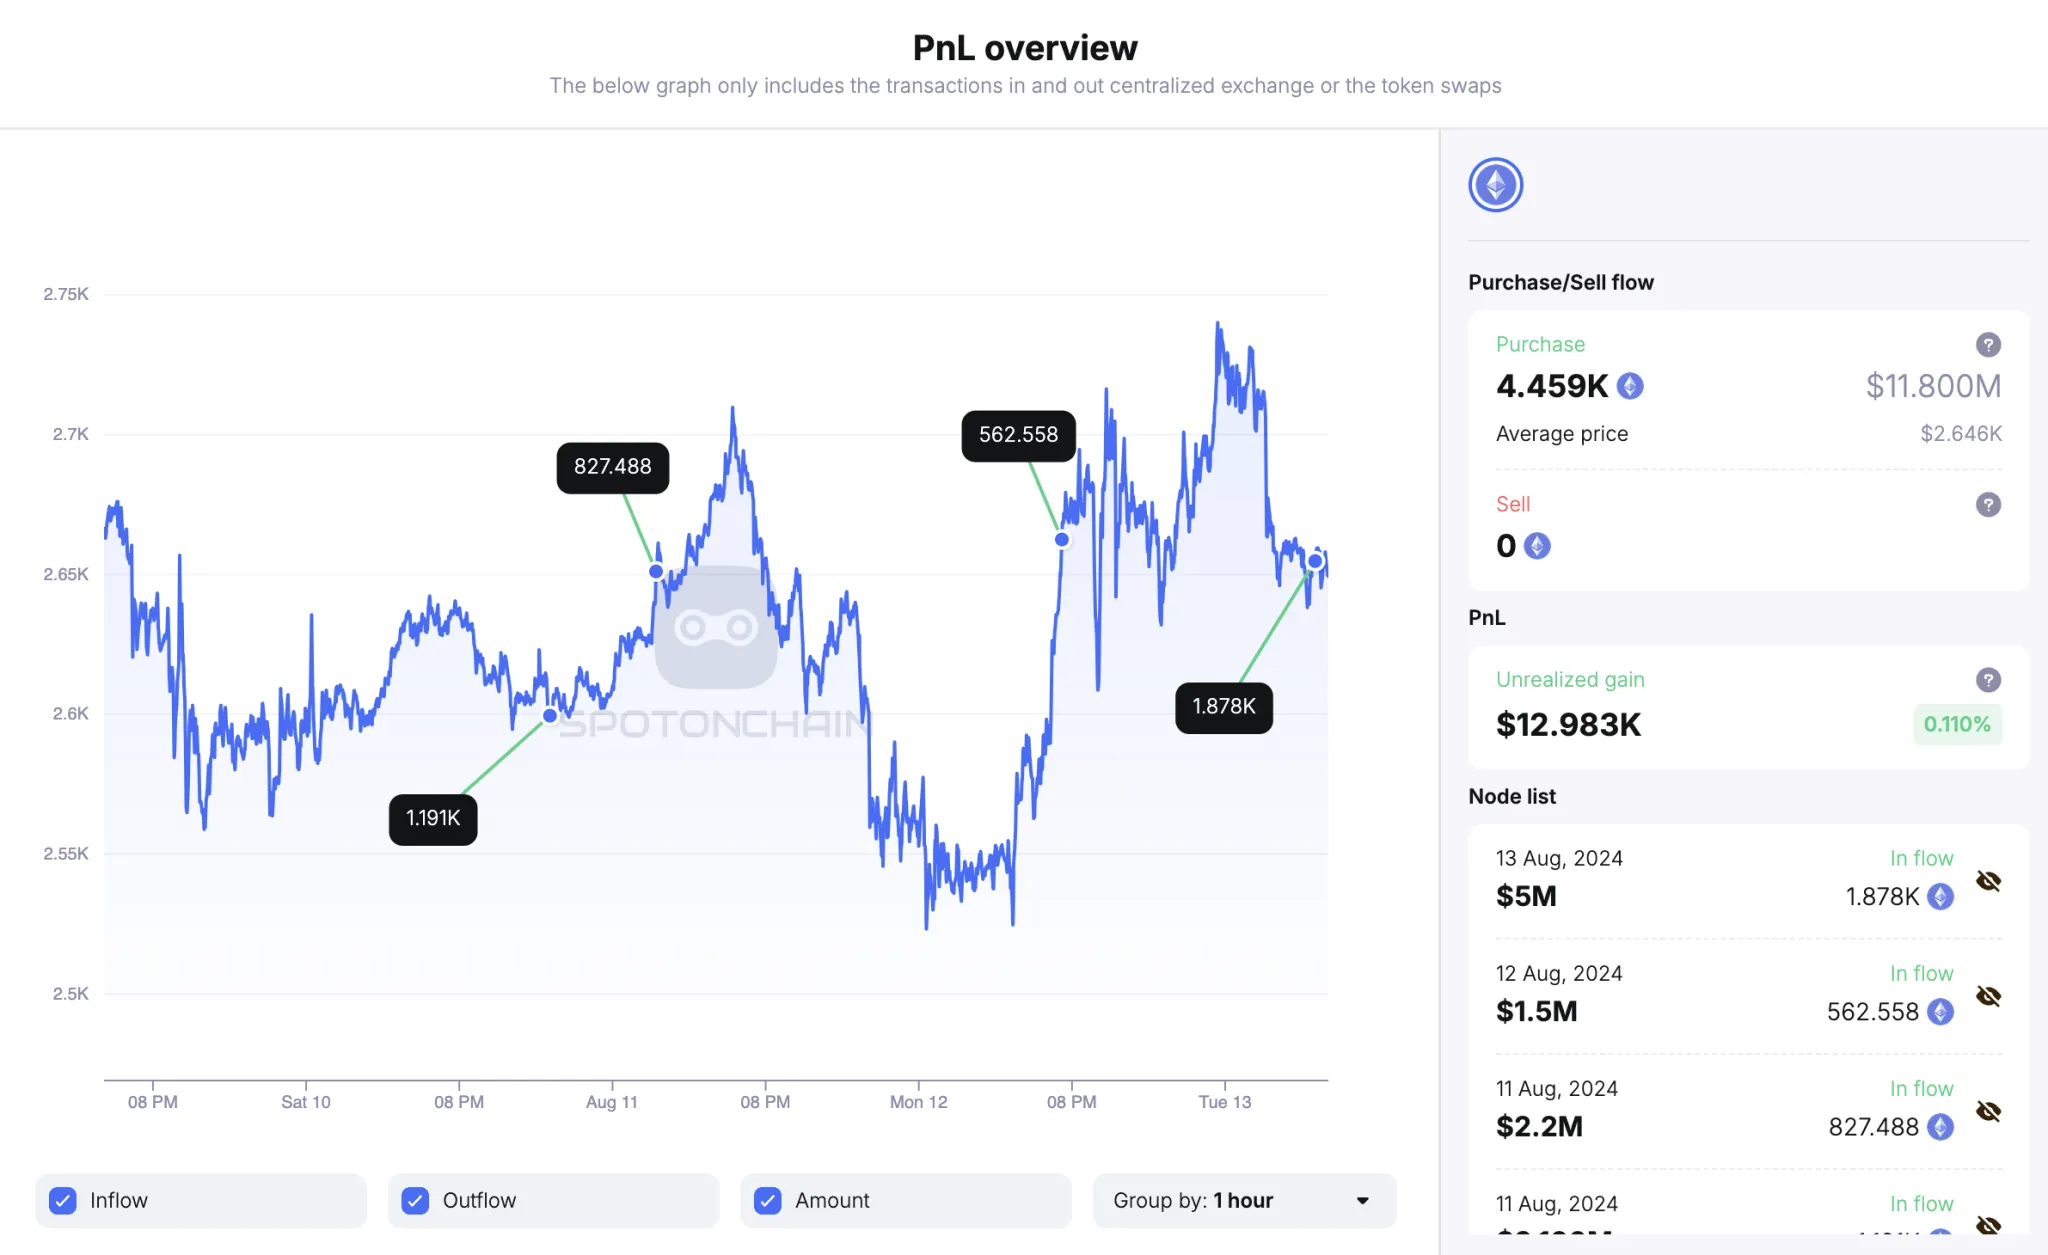Click the Sell help question mark icon
Image resolution: width=2048 pixels, height=1255 pixels.
pos(1988,505)
